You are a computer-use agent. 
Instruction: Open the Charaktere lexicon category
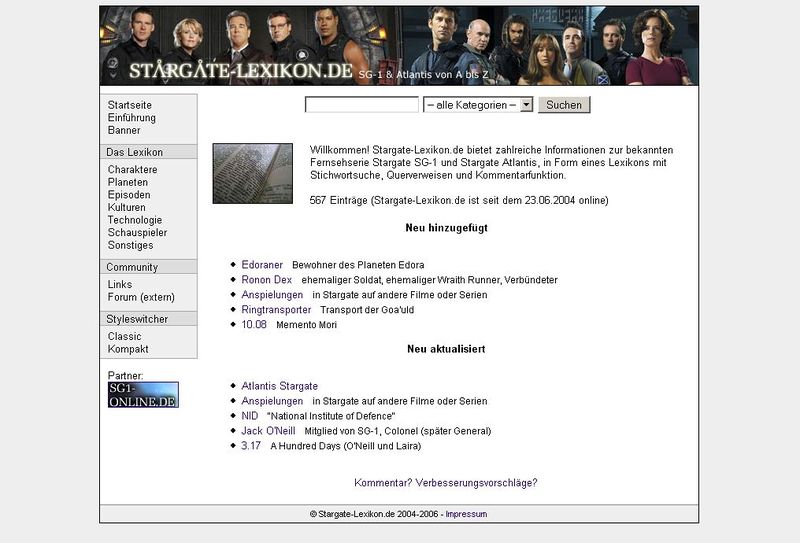132,170
